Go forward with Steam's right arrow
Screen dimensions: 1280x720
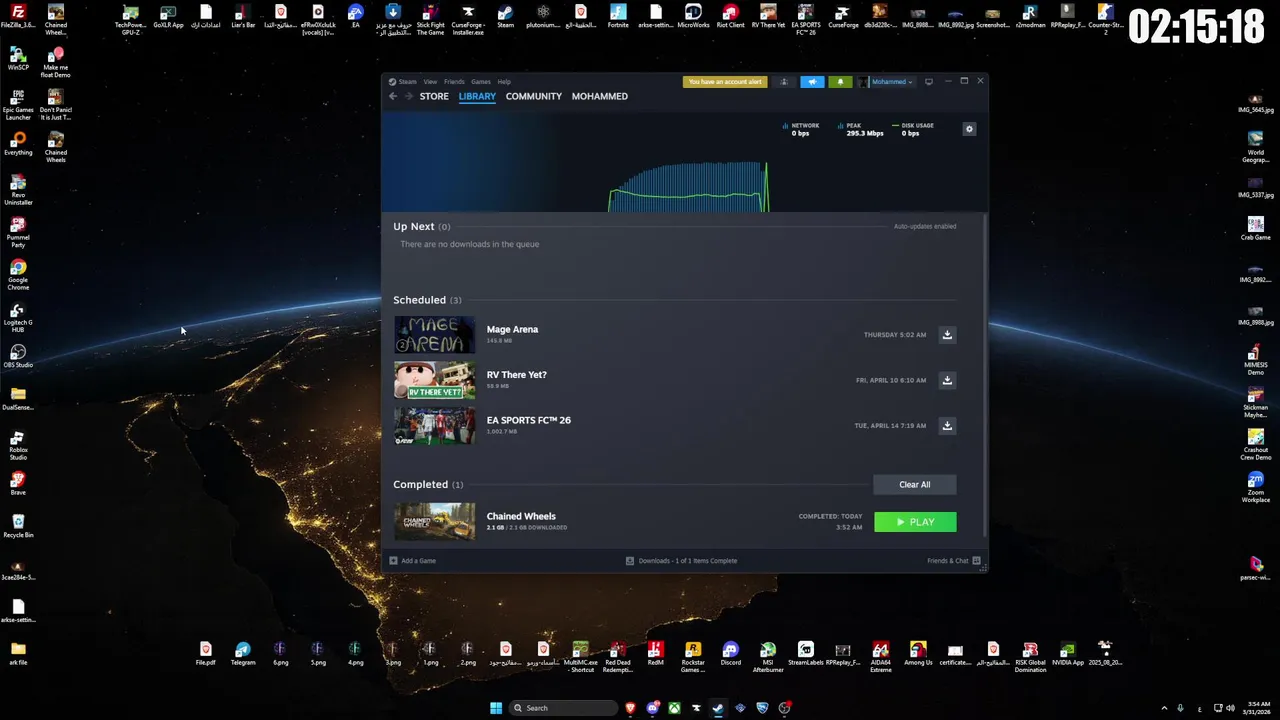coord(408,96)
